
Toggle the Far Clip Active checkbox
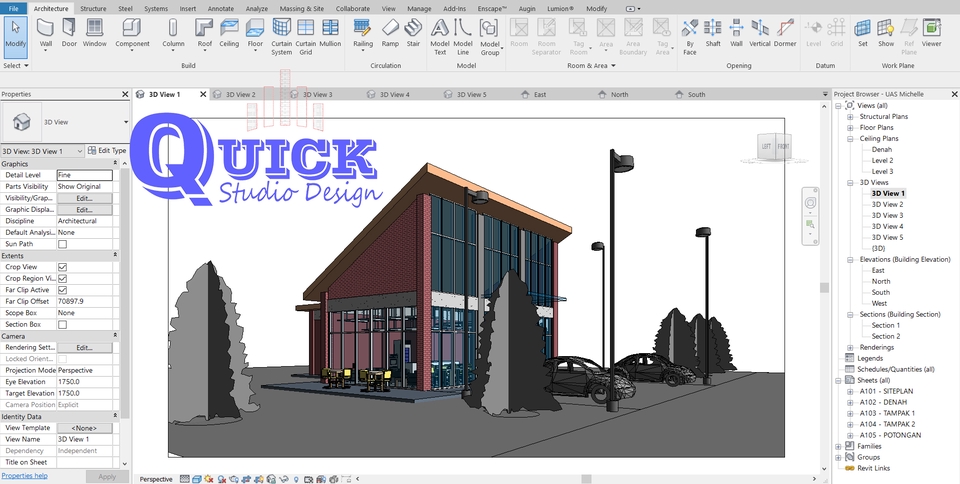tap(62, 290)
